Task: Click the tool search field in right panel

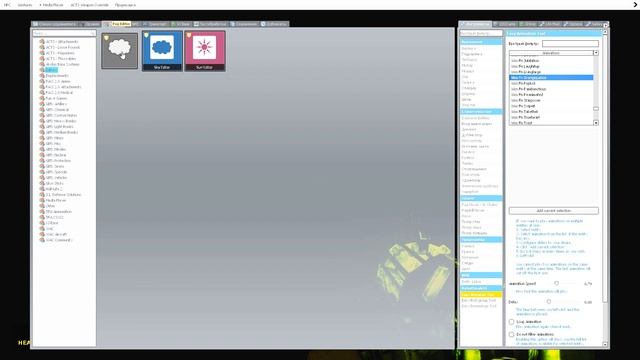Action: pos(481,33)
